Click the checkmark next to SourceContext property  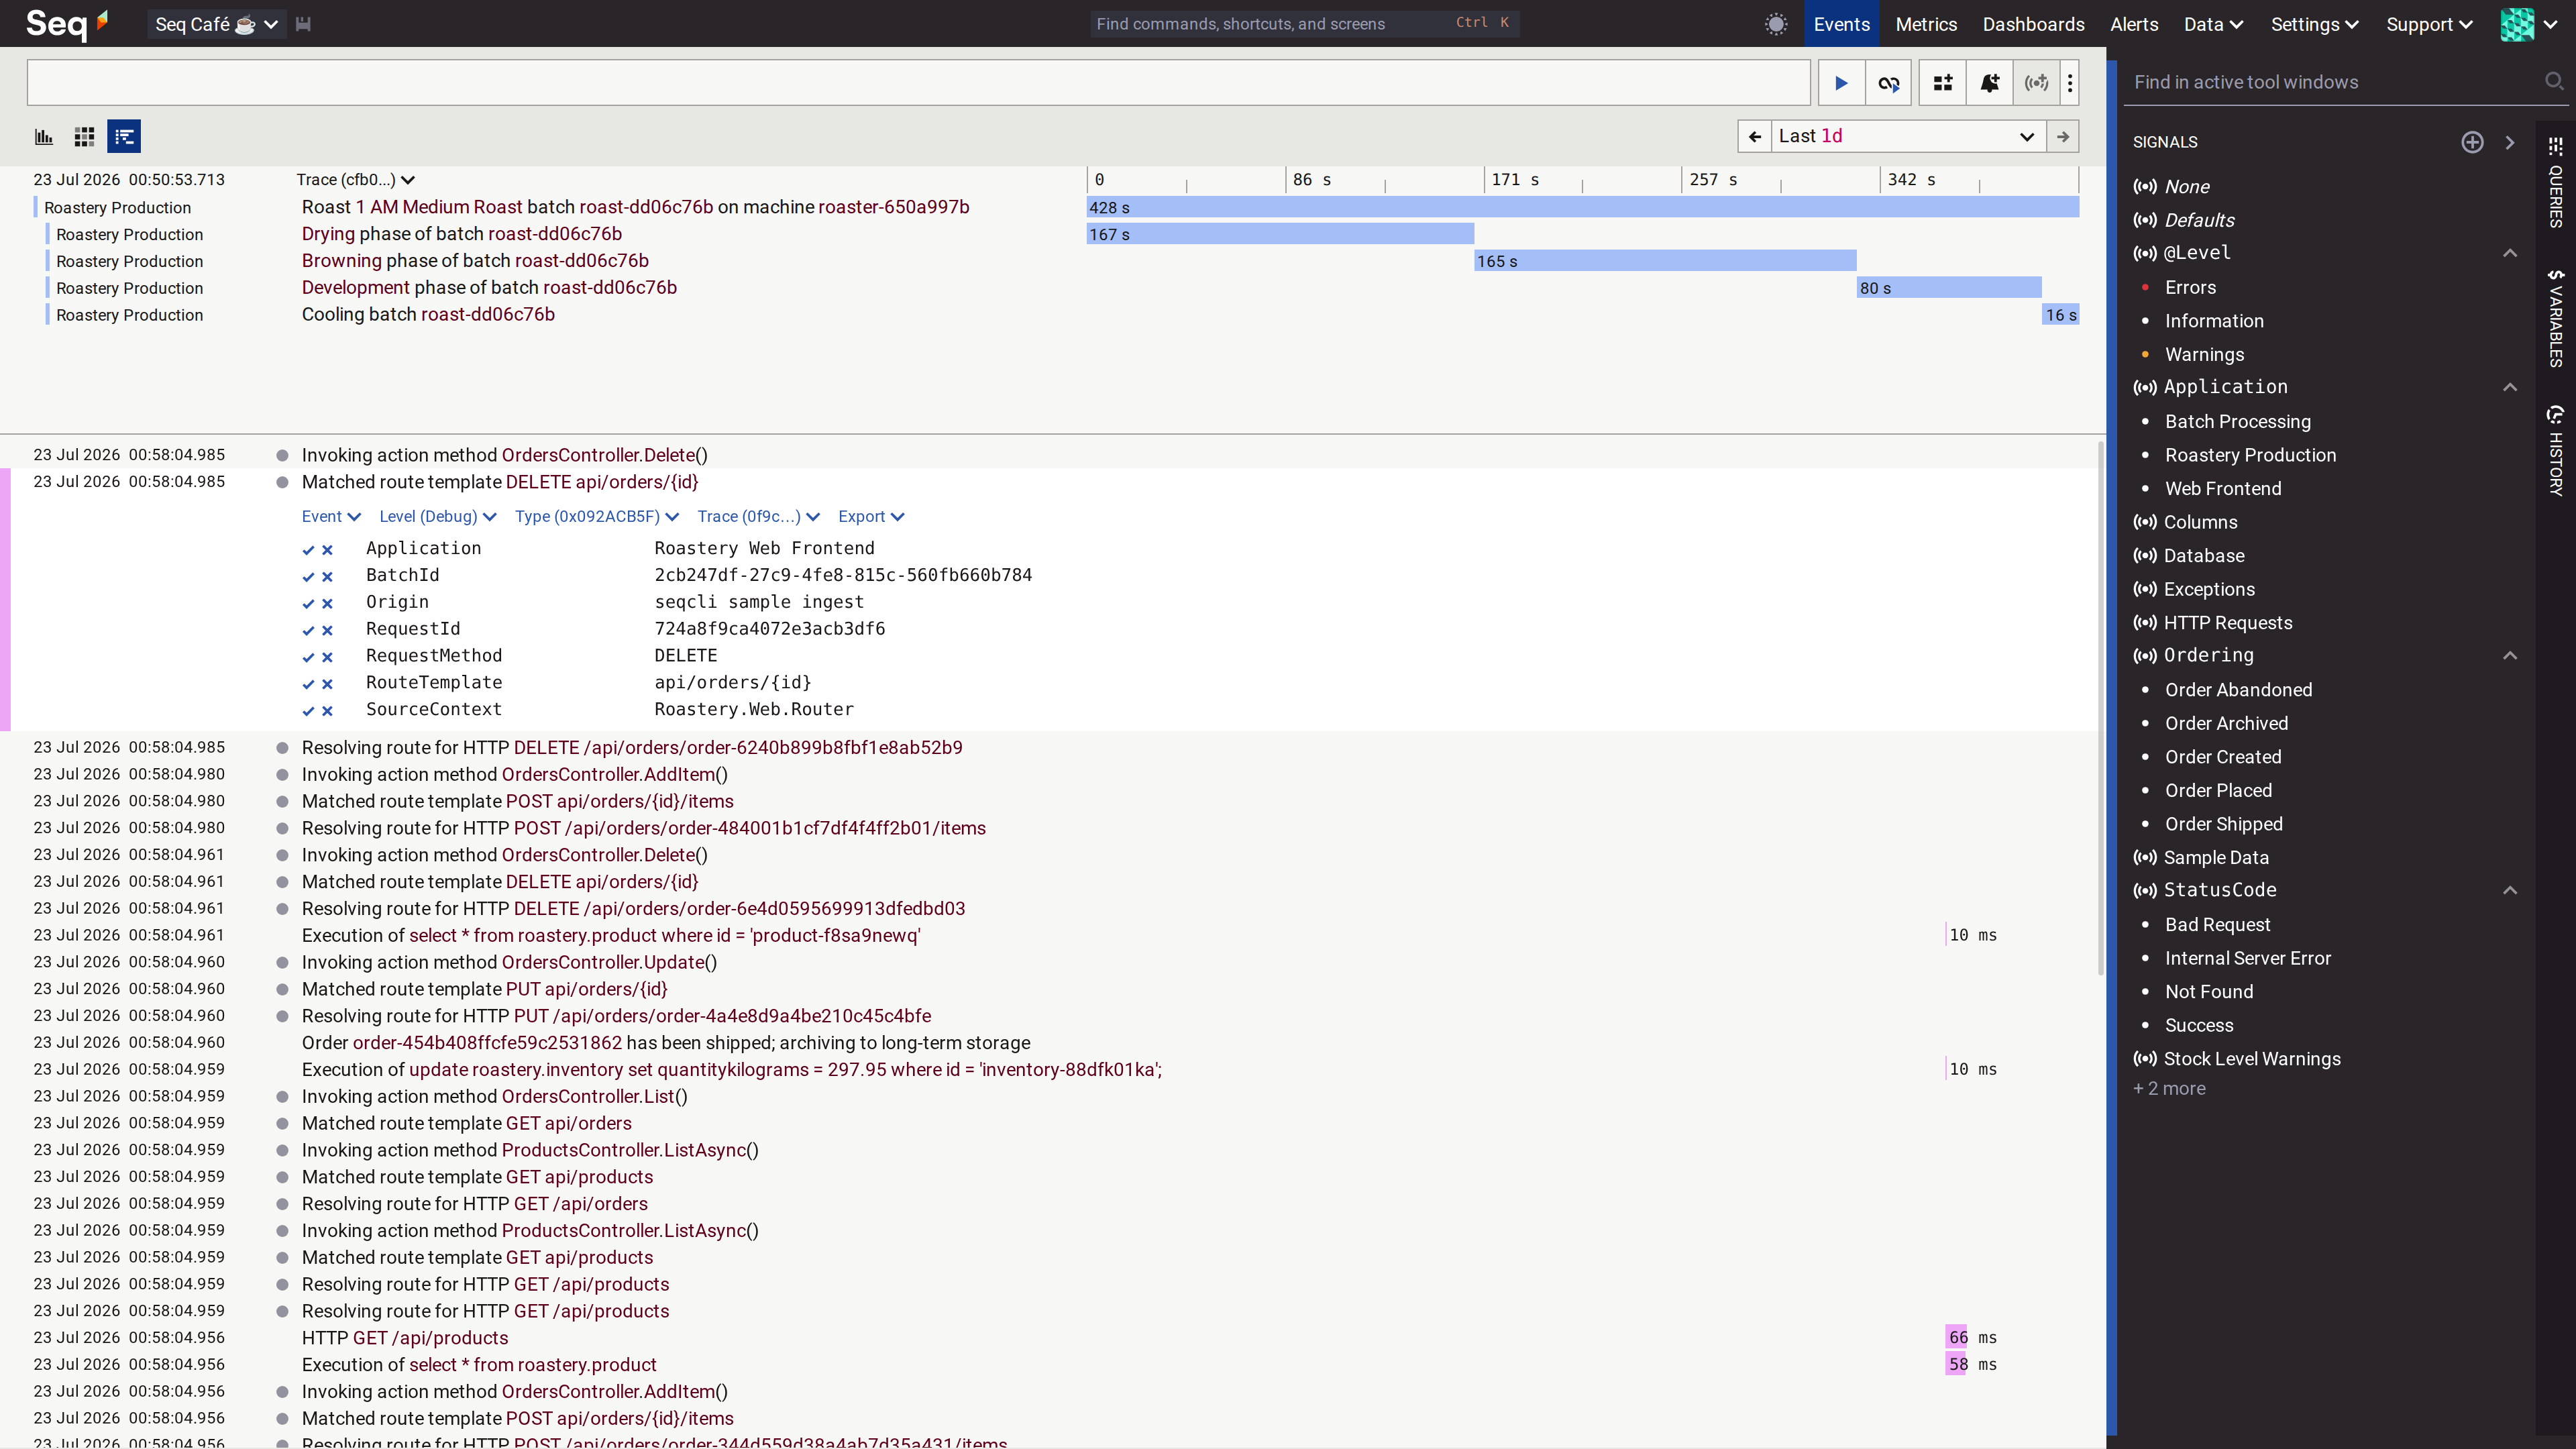click(x=308, y=711)
